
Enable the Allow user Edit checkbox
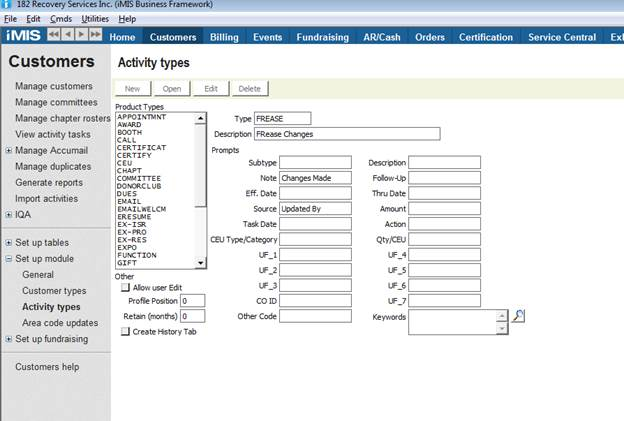click(125, 287)
